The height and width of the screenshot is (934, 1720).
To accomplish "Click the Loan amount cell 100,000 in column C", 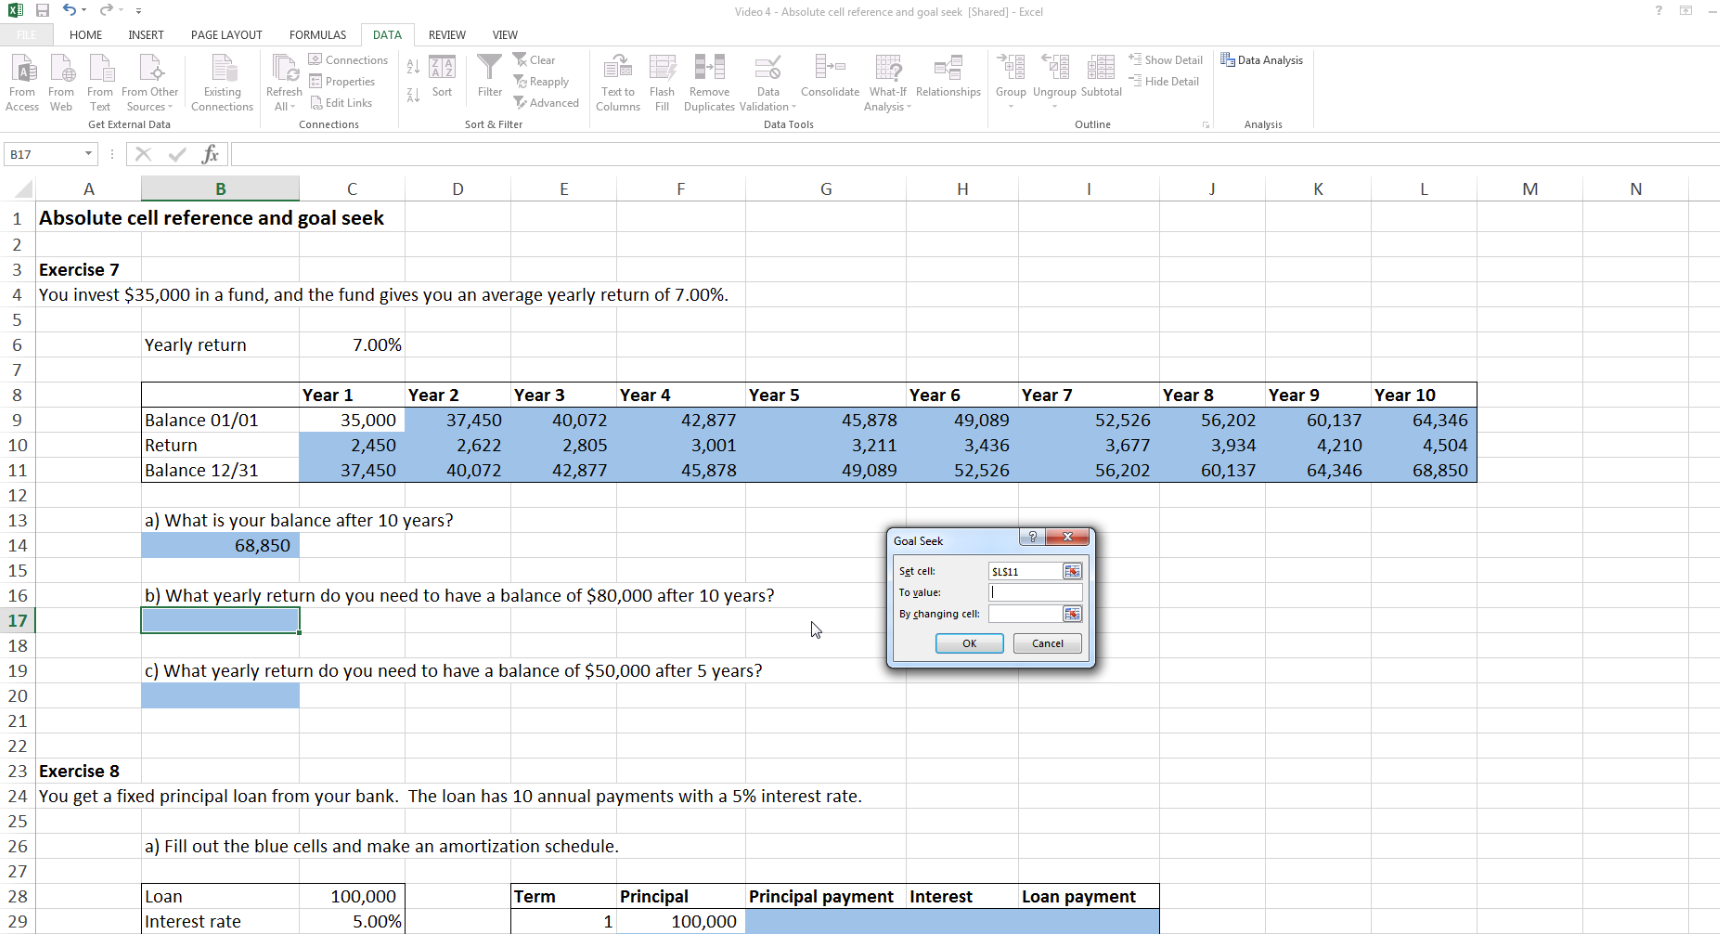I will [352, 897].
